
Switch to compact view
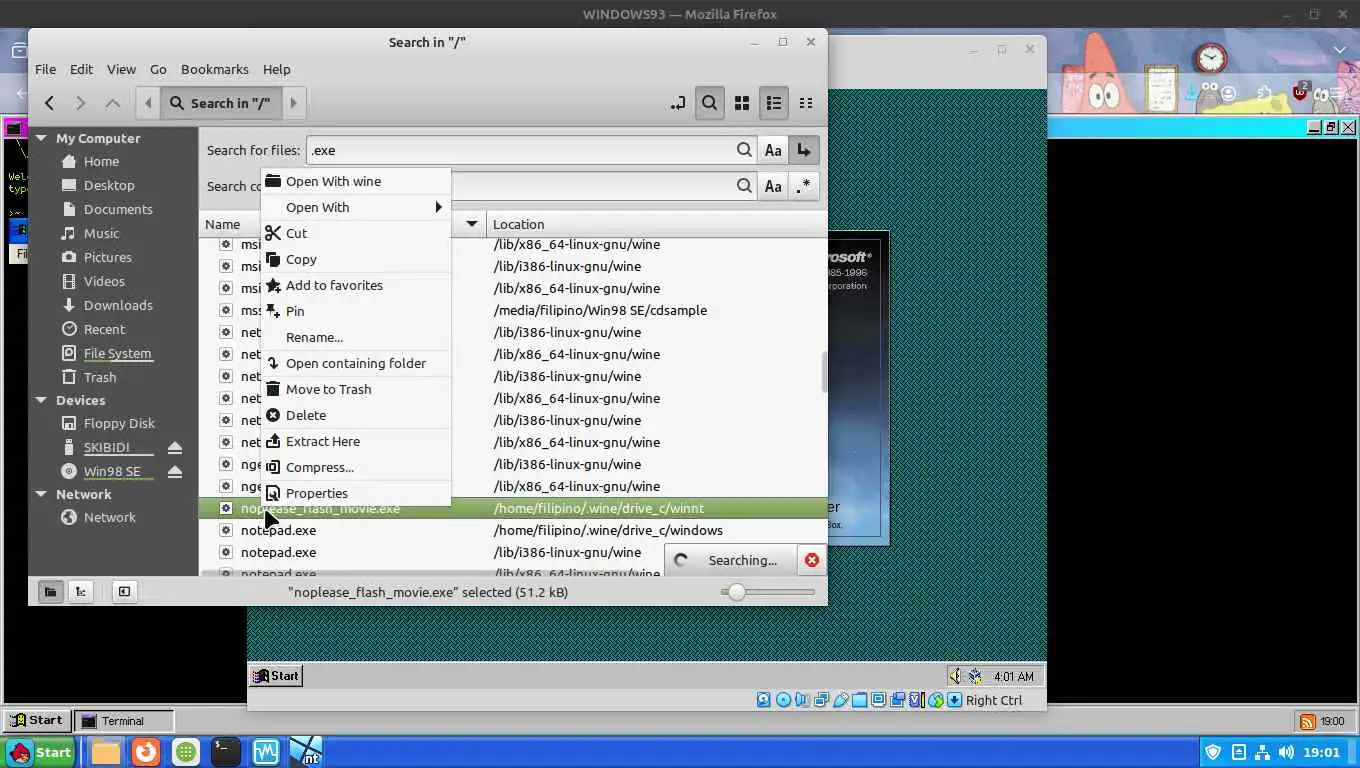(x=806, y=103)
